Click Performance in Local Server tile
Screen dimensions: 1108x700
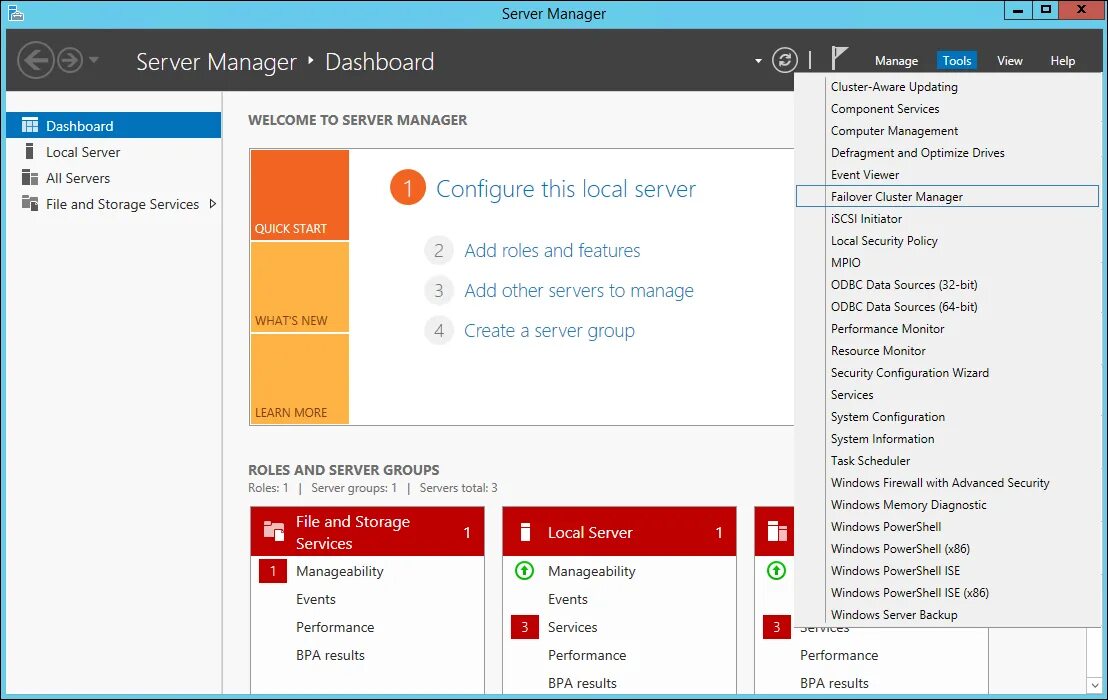pos(587,655)
